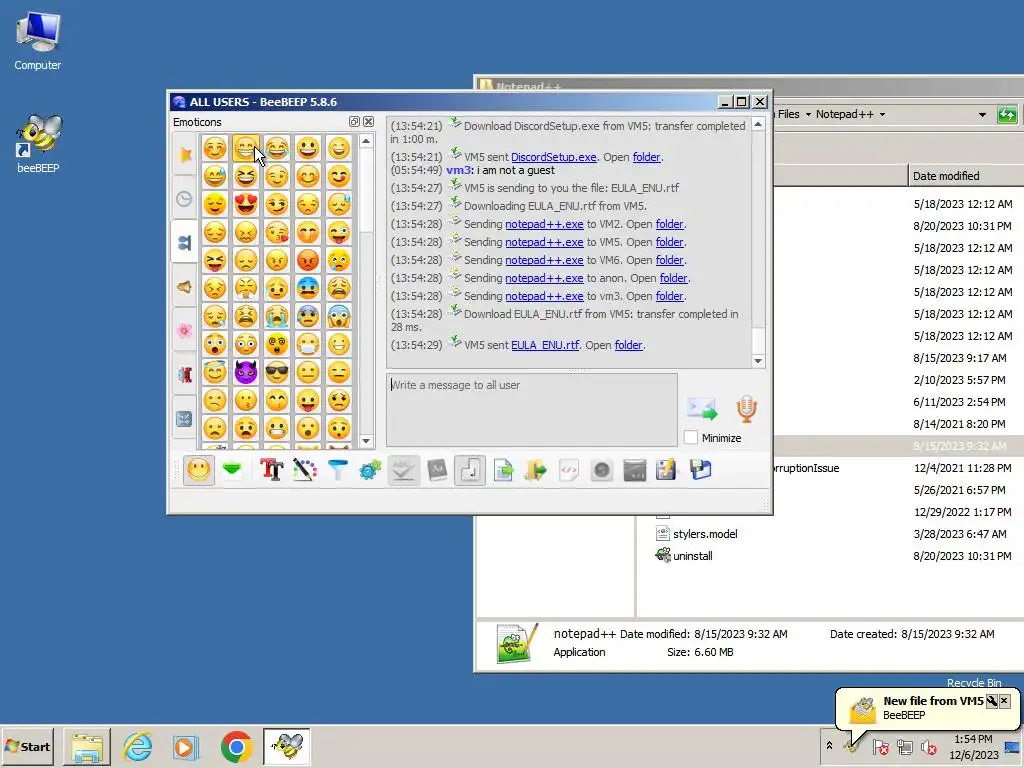Open the symbols emoticon tab
This screenshot has width=1024, height=768.
185,419
